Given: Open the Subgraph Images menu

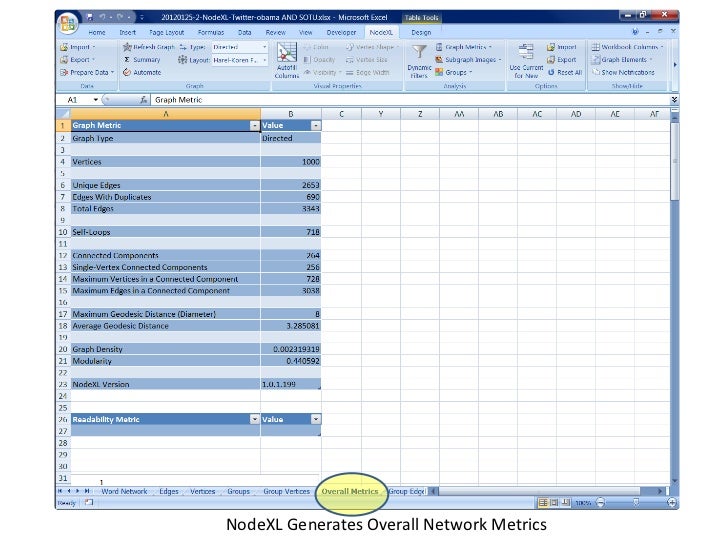Looking at the screenshot, I should point(468,59).
